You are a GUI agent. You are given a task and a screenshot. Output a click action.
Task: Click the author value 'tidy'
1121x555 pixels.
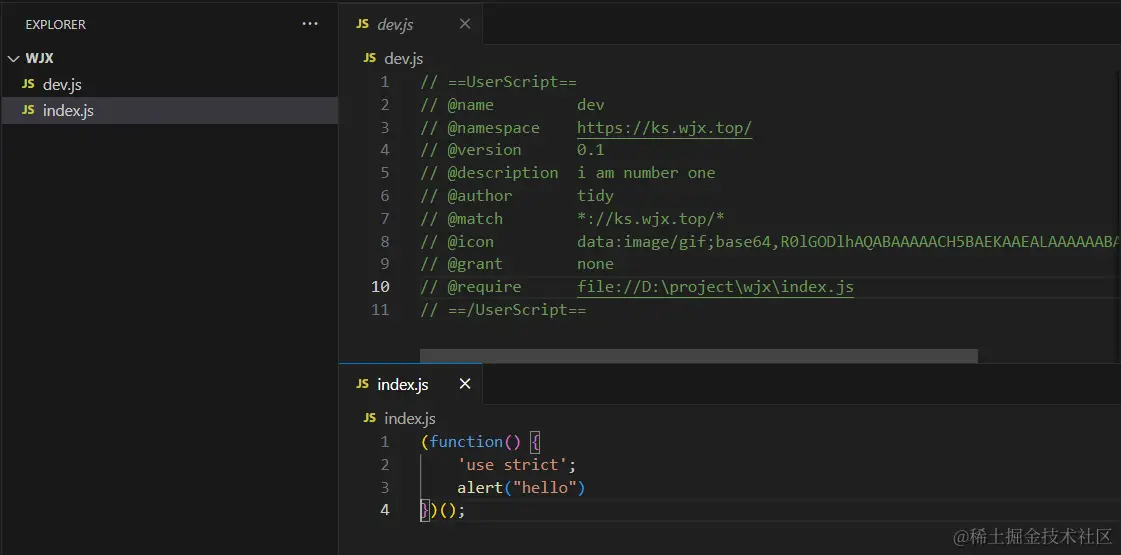pos(596,196)
